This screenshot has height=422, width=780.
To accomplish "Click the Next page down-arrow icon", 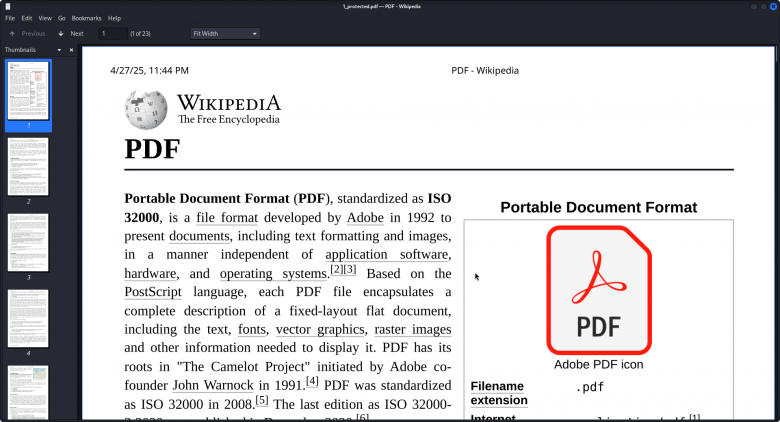I will (61, 34).
